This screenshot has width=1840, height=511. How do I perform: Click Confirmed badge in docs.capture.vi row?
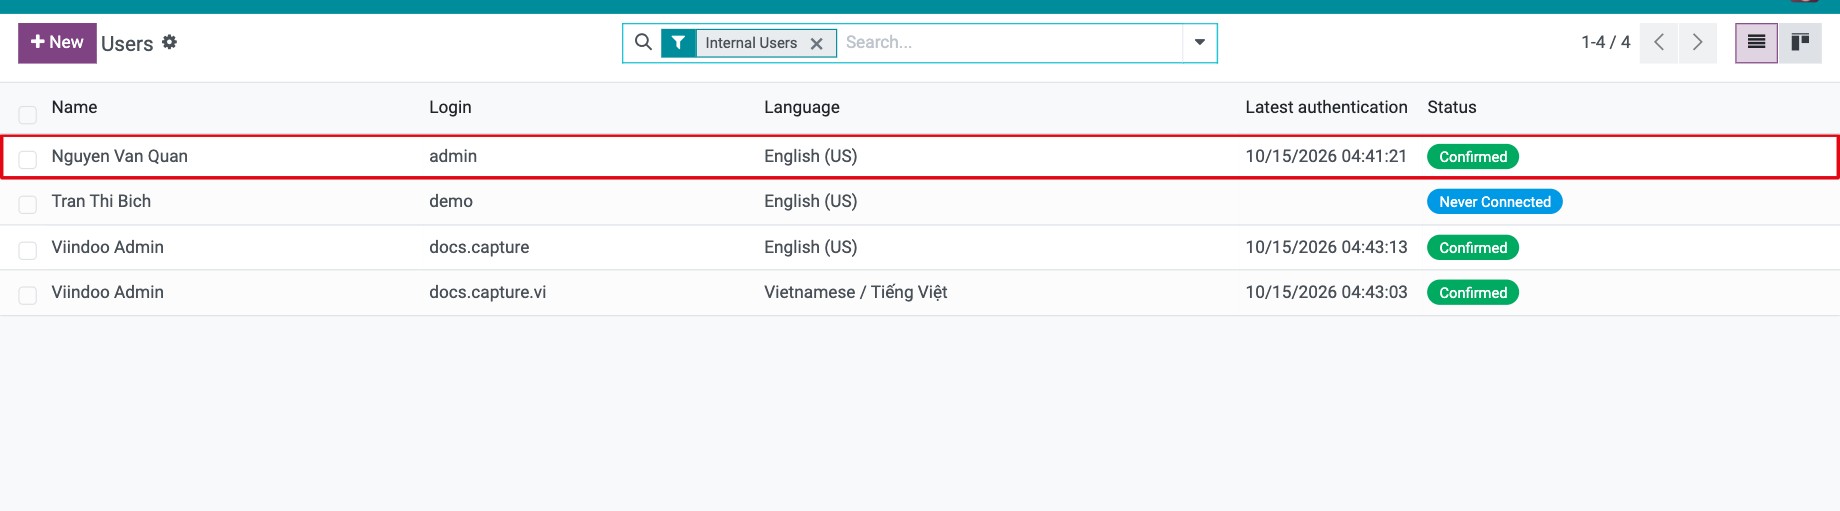pos(1473,293)
